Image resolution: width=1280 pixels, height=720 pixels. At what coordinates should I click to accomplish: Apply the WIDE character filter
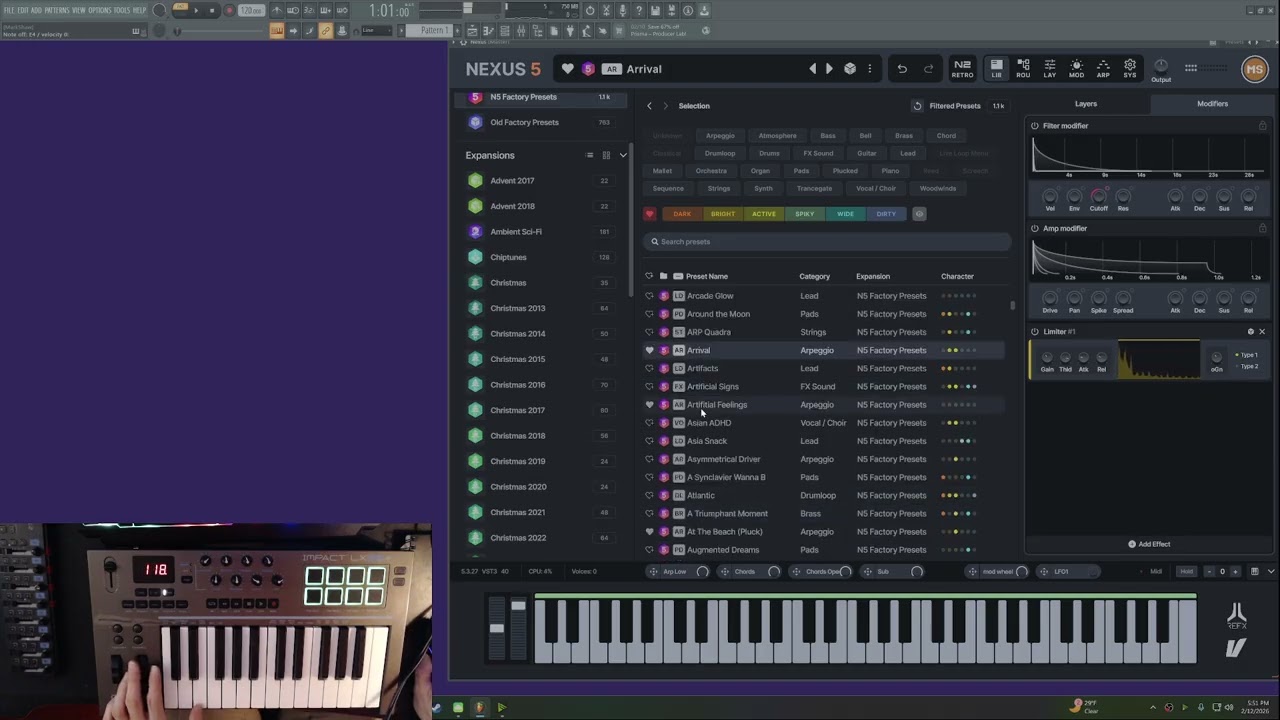point(846,214)
